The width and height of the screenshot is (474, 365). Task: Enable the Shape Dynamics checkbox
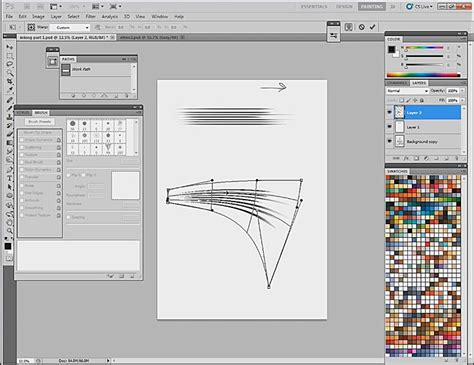(x=21, y=140)
